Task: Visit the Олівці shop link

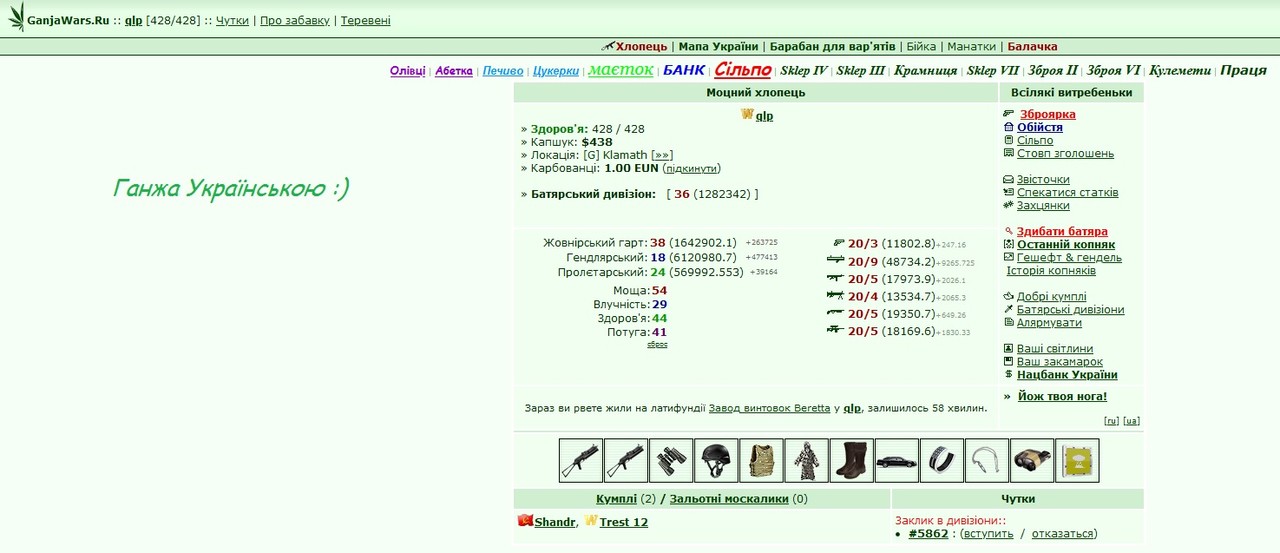Action: click(408, 71)
